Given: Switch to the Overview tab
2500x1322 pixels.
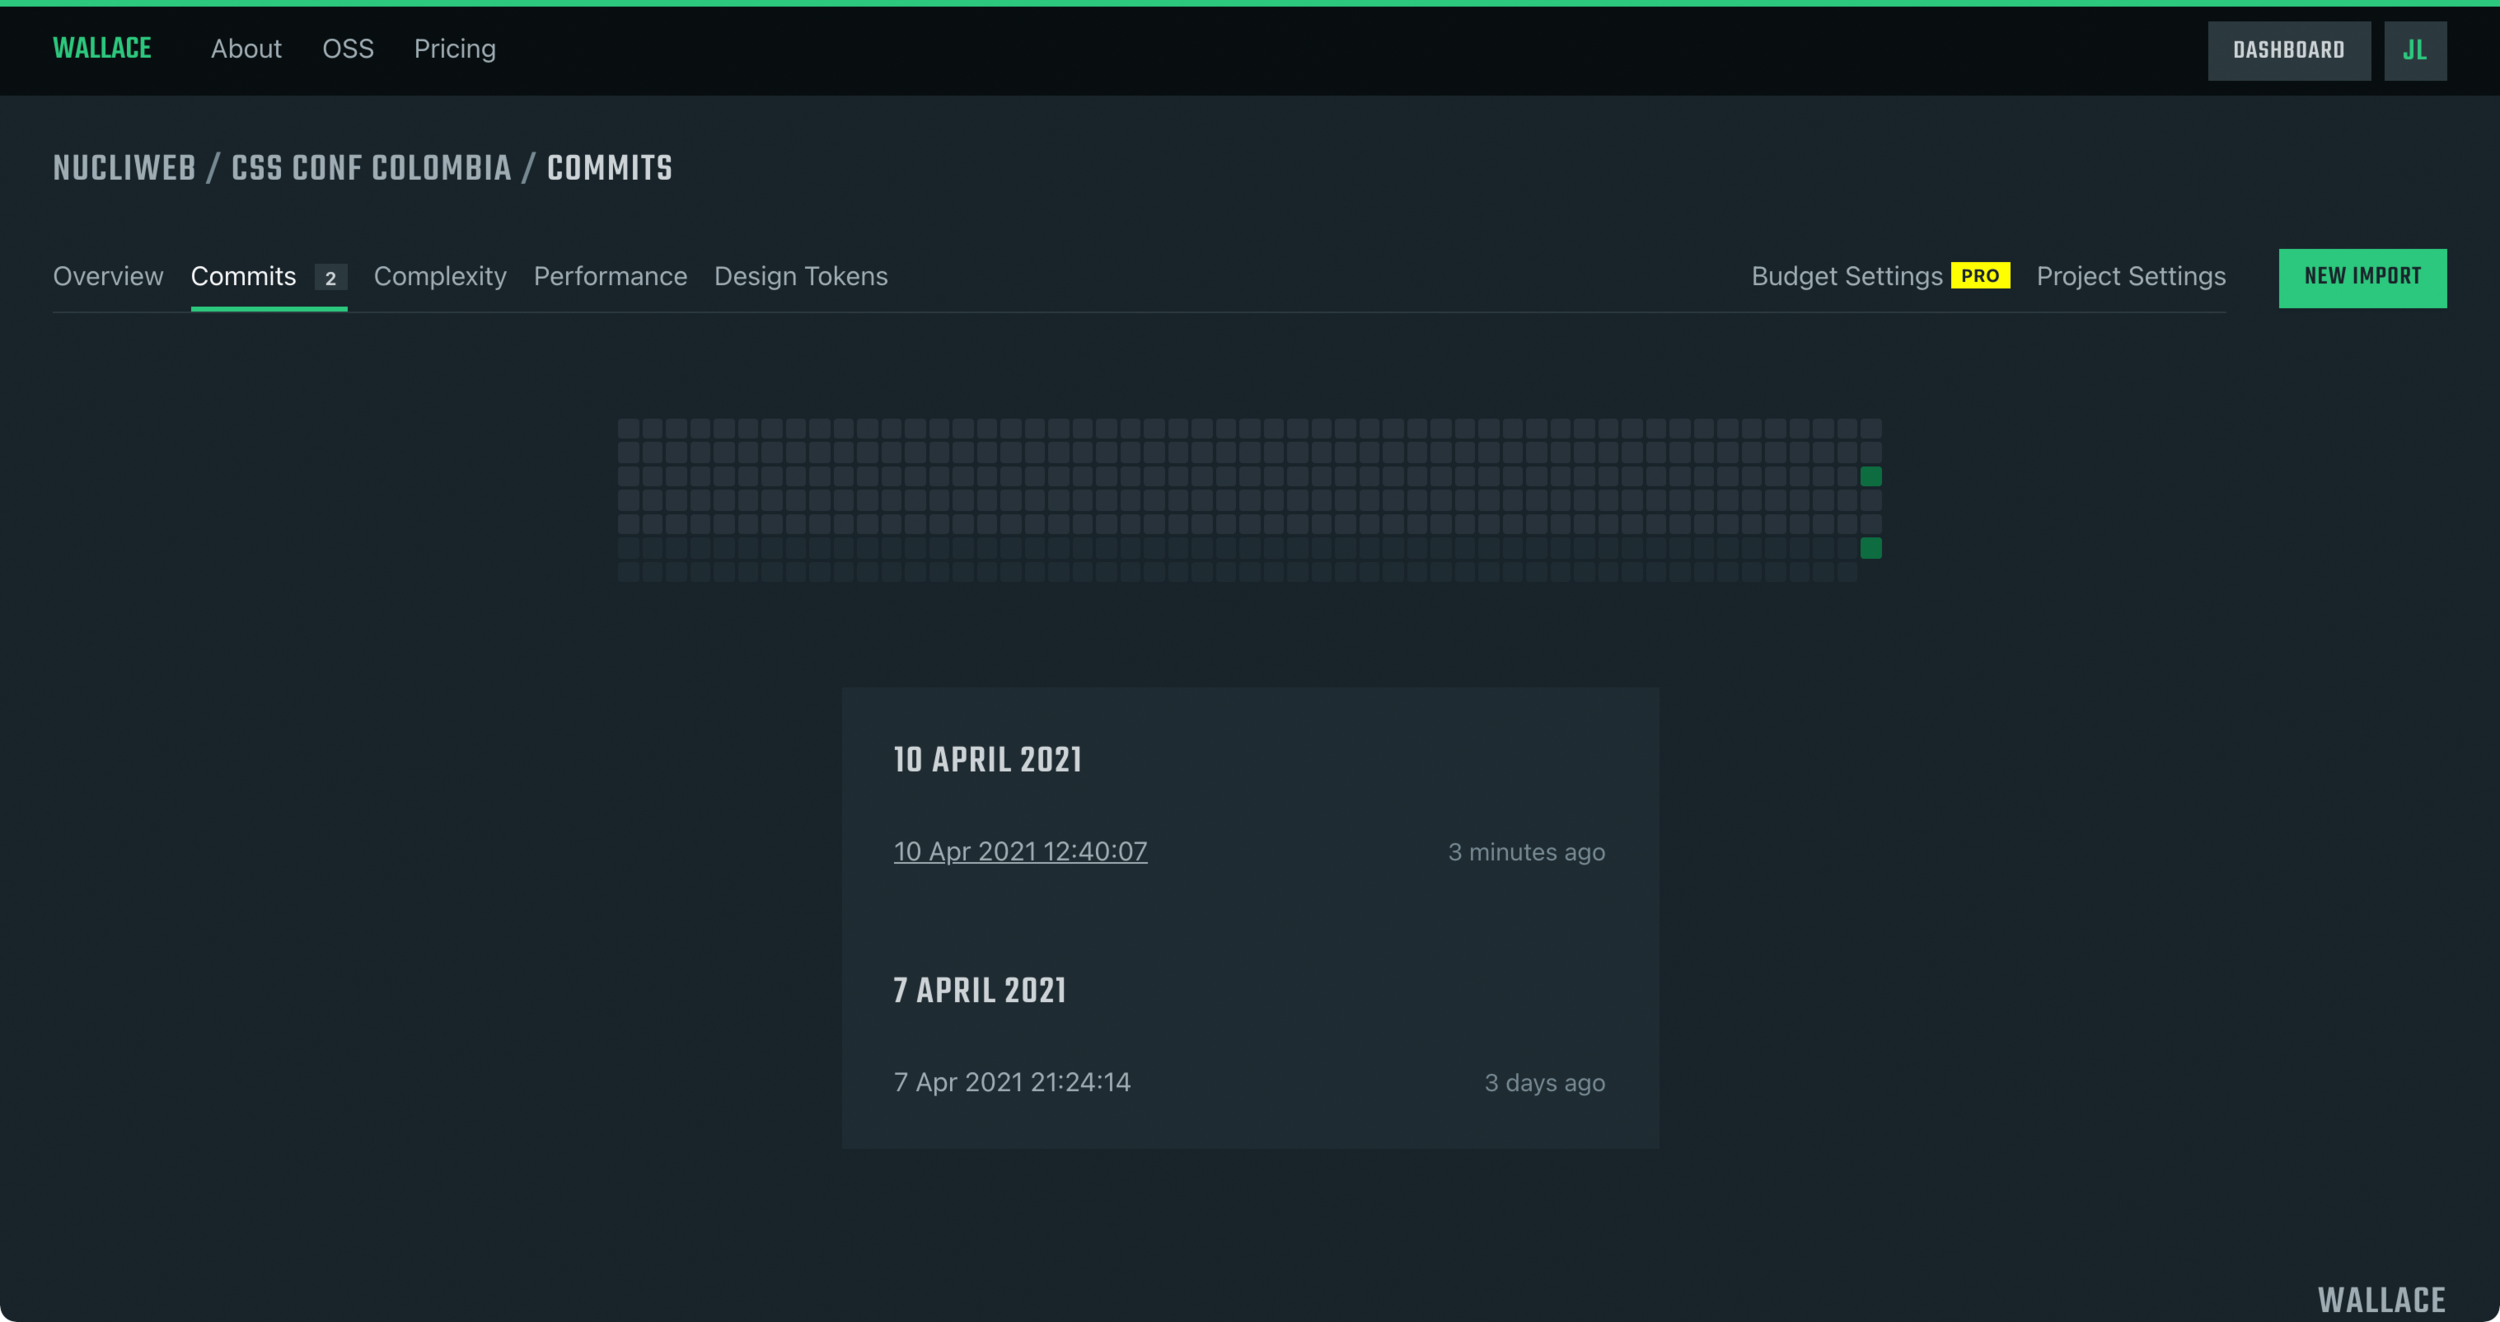Looking at the screenshot, I should [x=108, y=276].
